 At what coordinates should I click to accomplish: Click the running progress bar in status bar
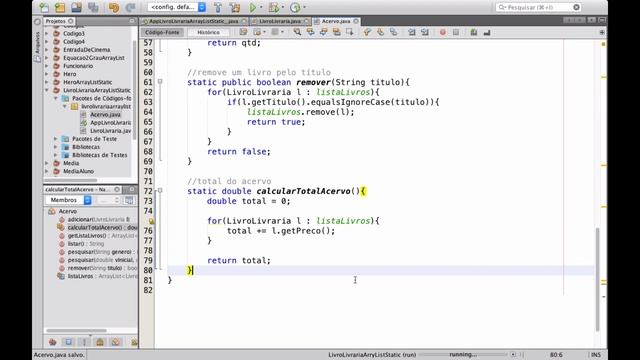click(x=463, y=355)
